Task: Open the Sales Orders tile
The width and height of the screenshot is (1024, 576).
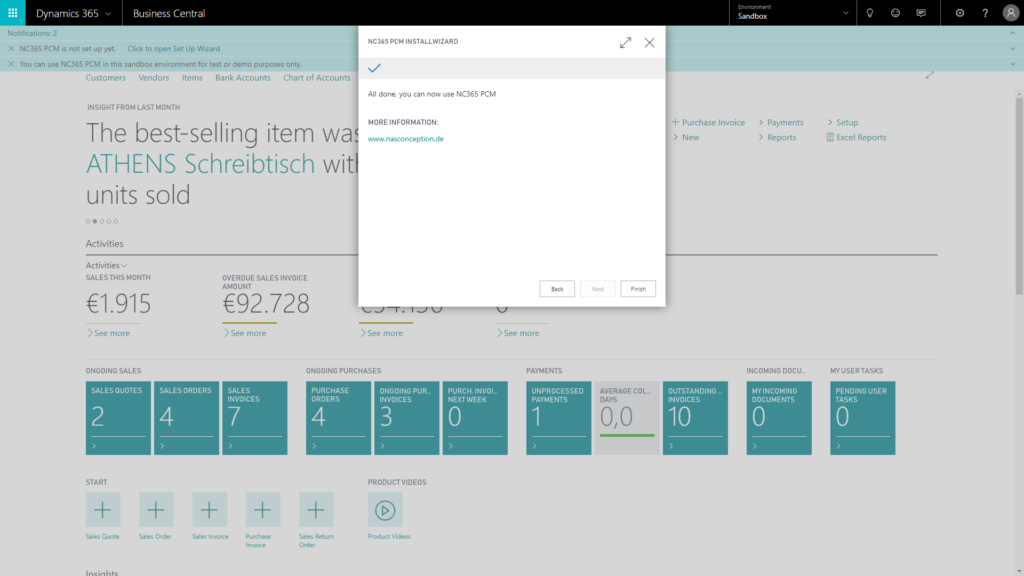Action: click(186, 418)
